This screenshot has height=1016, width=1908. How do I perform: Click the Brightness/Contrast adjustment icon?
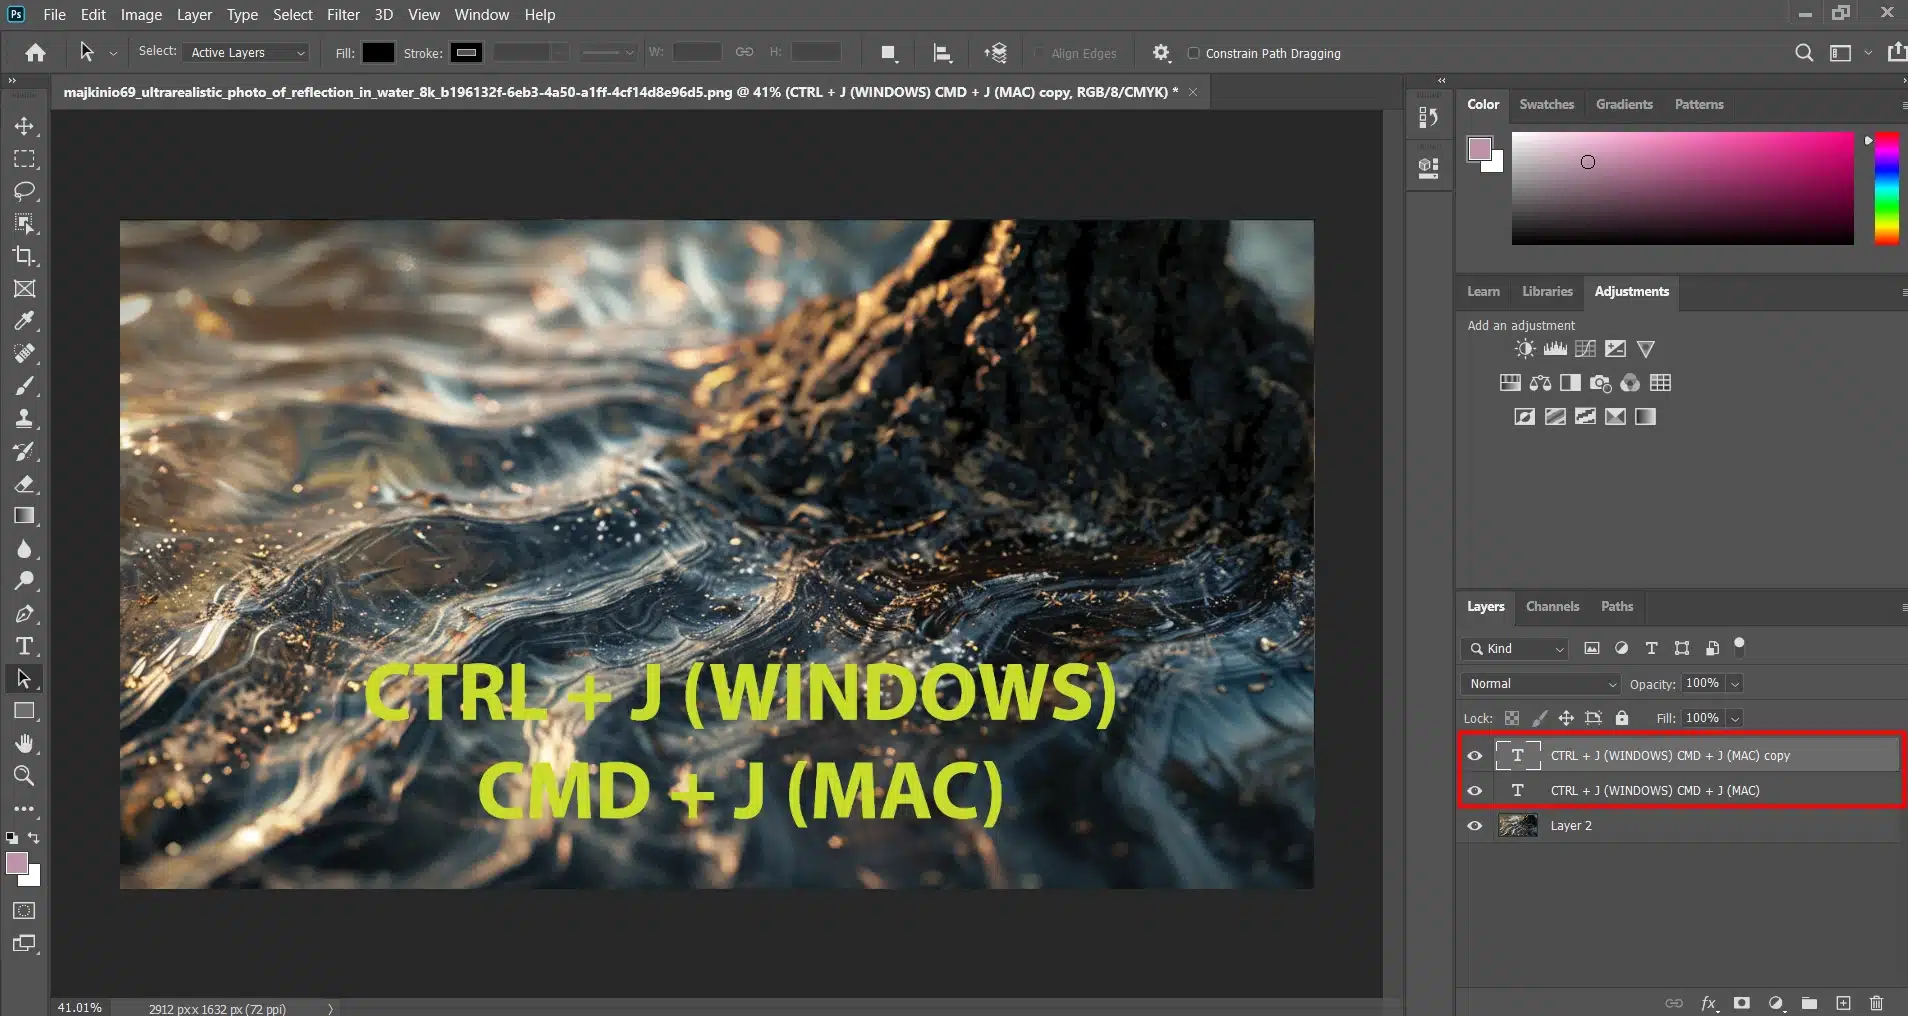[1524, 349]
